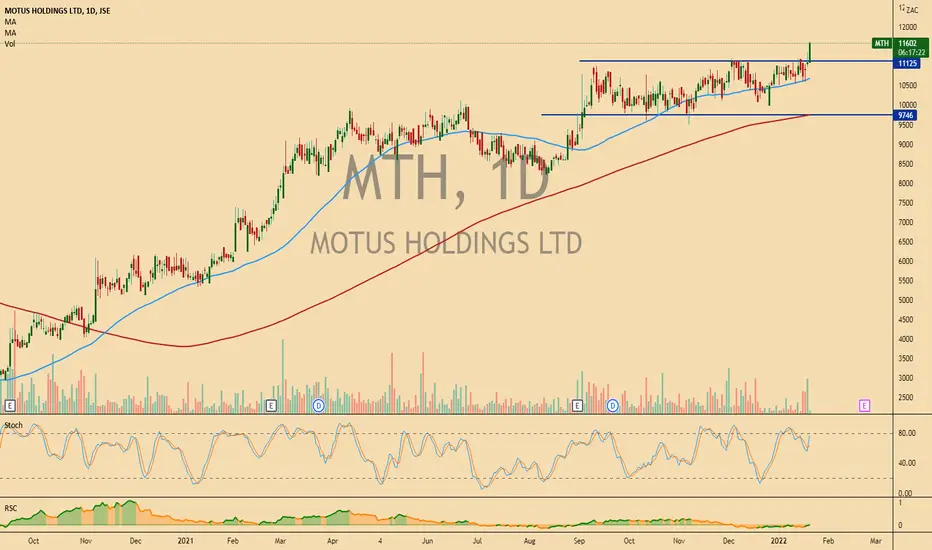Click the 2022 label on time axis
The height and width of the screenshot is (550, 932).
[x=779, y=541]
